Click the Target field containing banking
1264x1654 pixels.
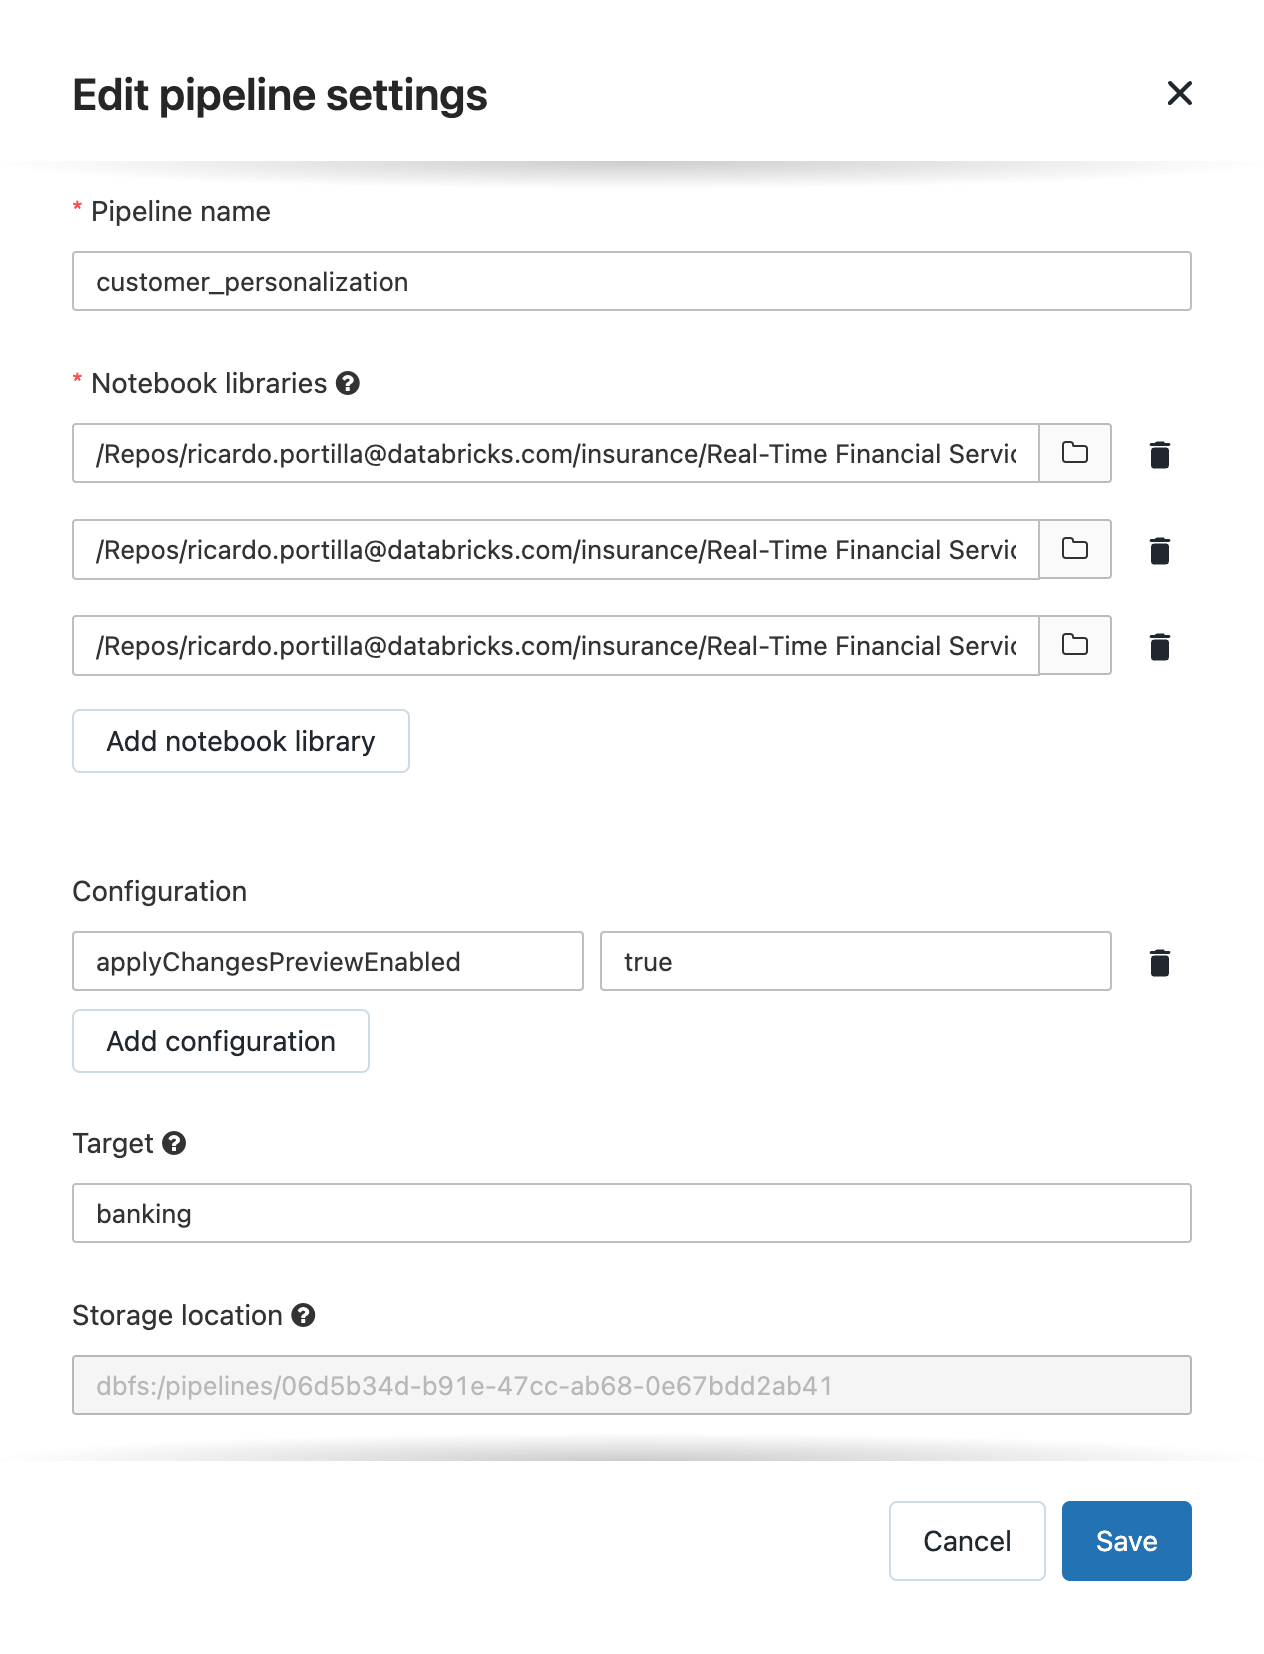[632, 1213]
